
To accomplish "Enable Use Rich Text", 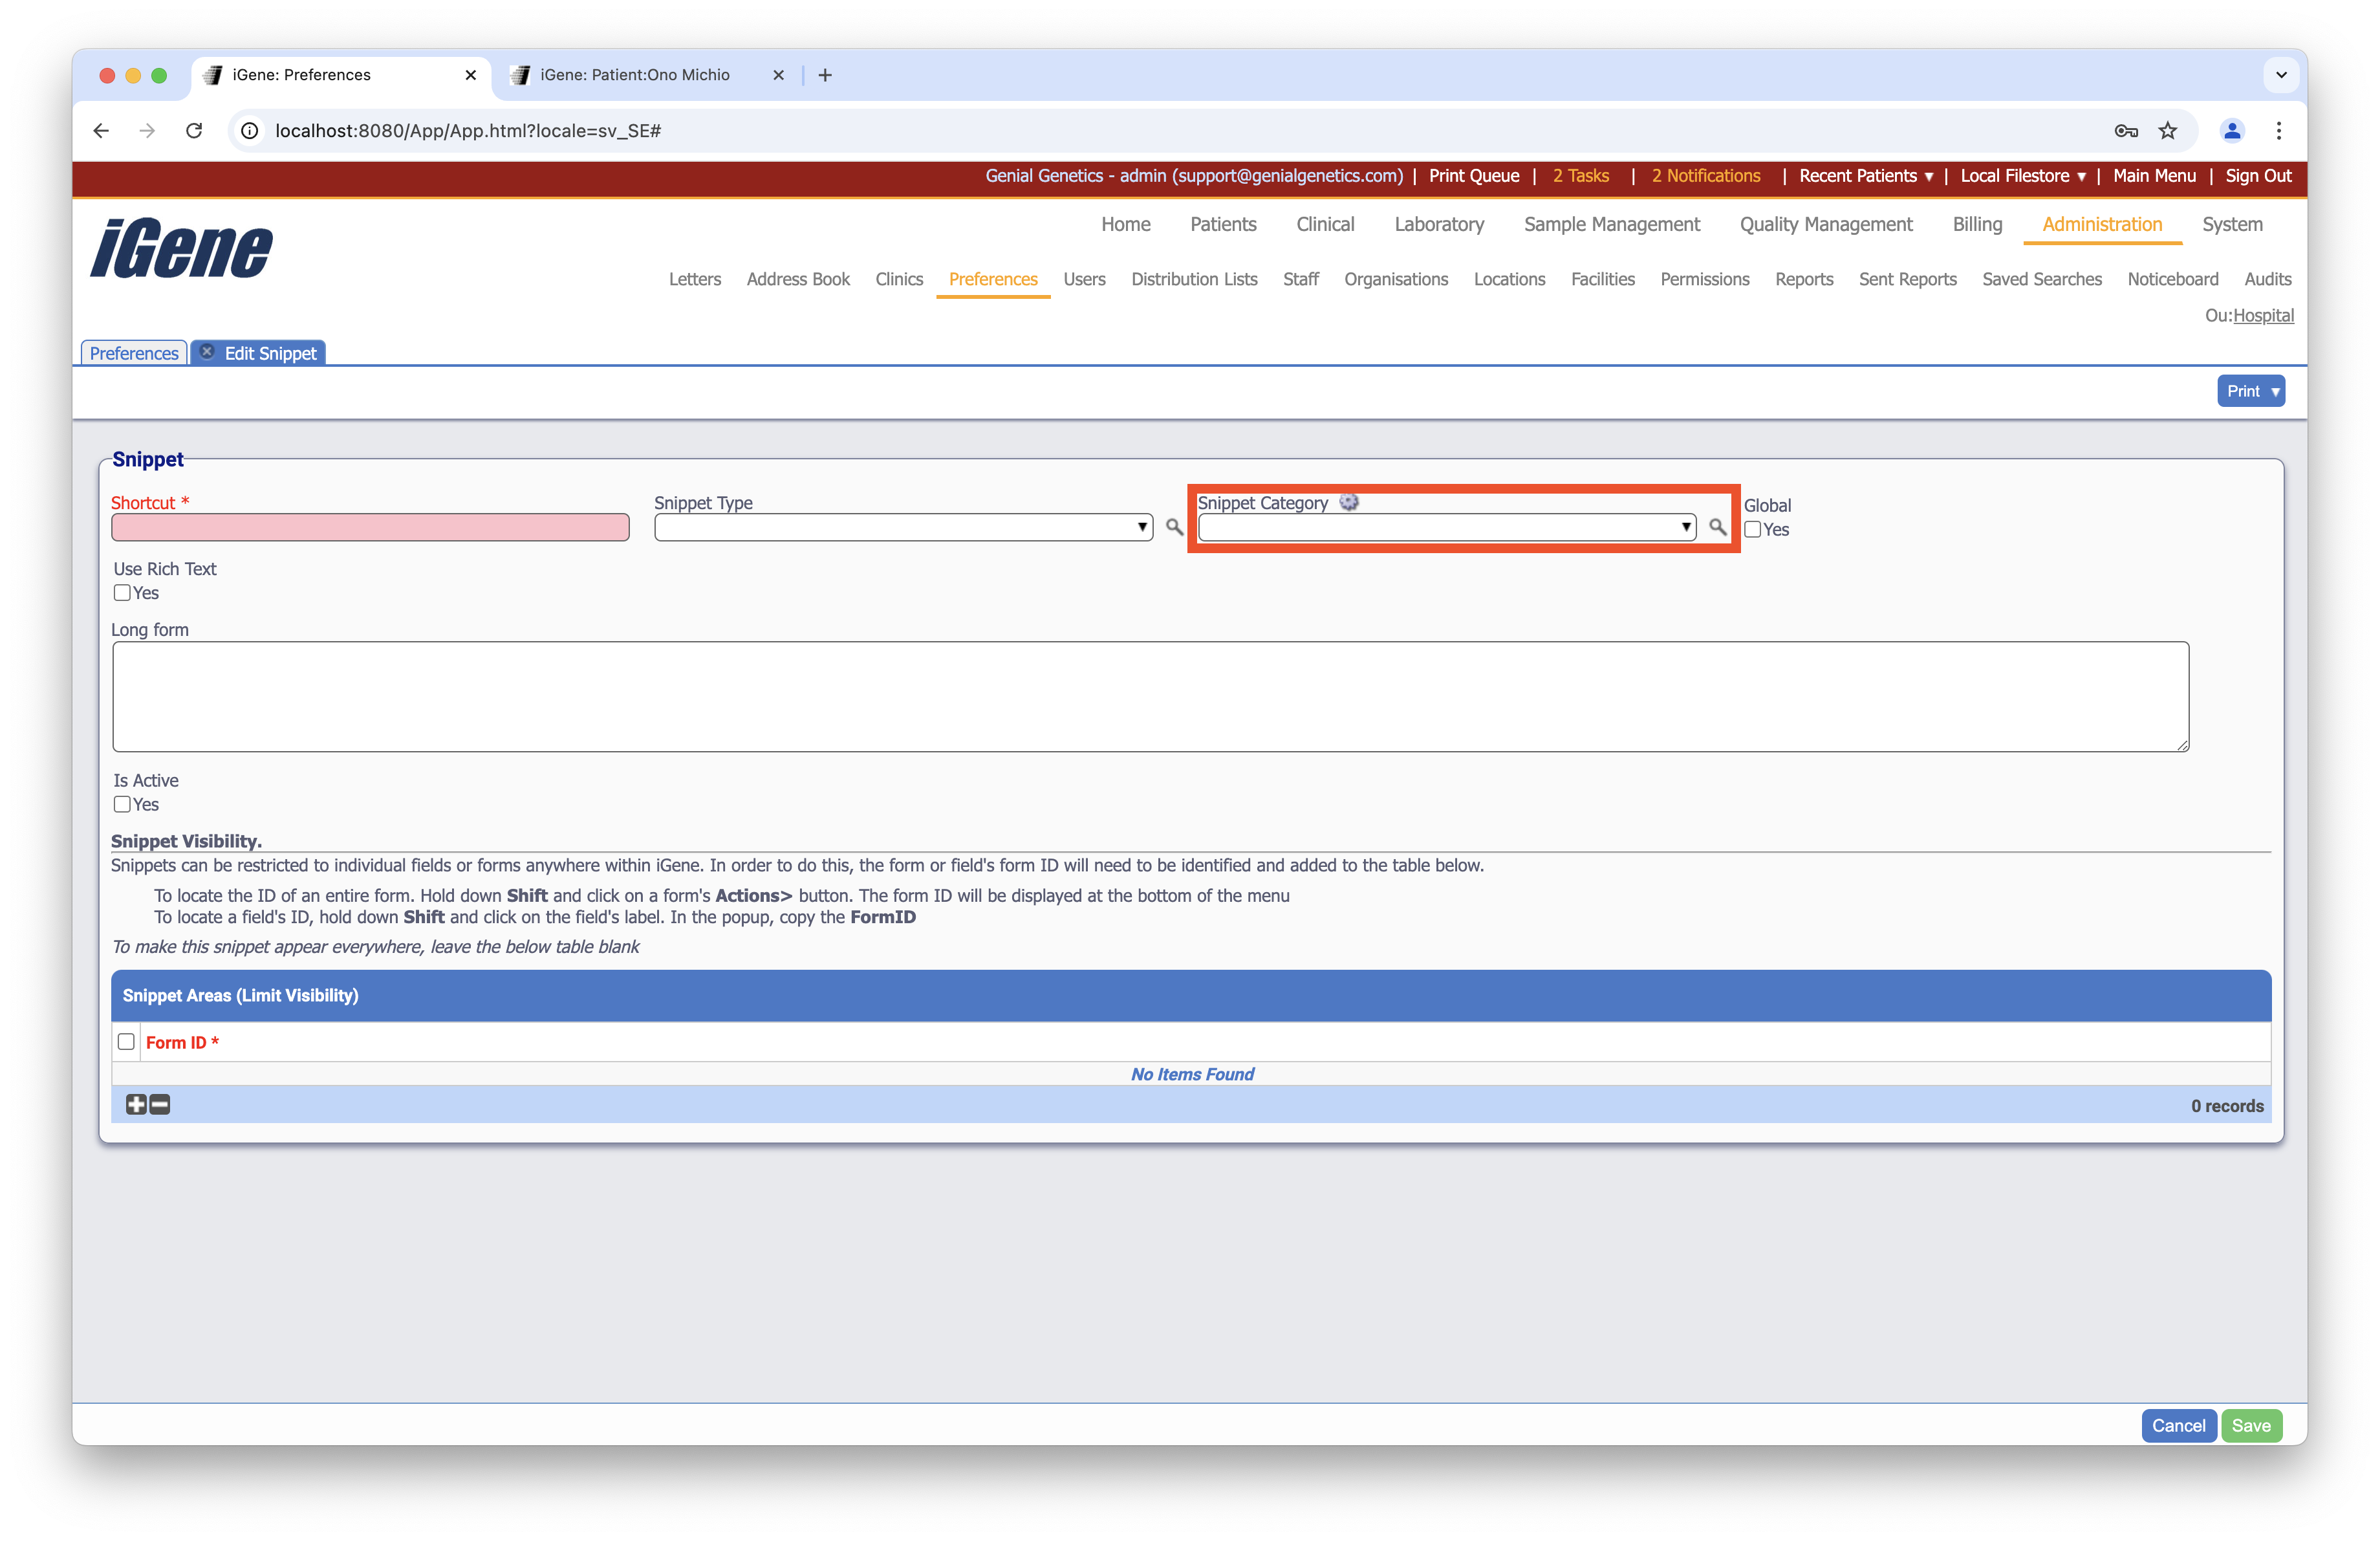I will [123, 593].
